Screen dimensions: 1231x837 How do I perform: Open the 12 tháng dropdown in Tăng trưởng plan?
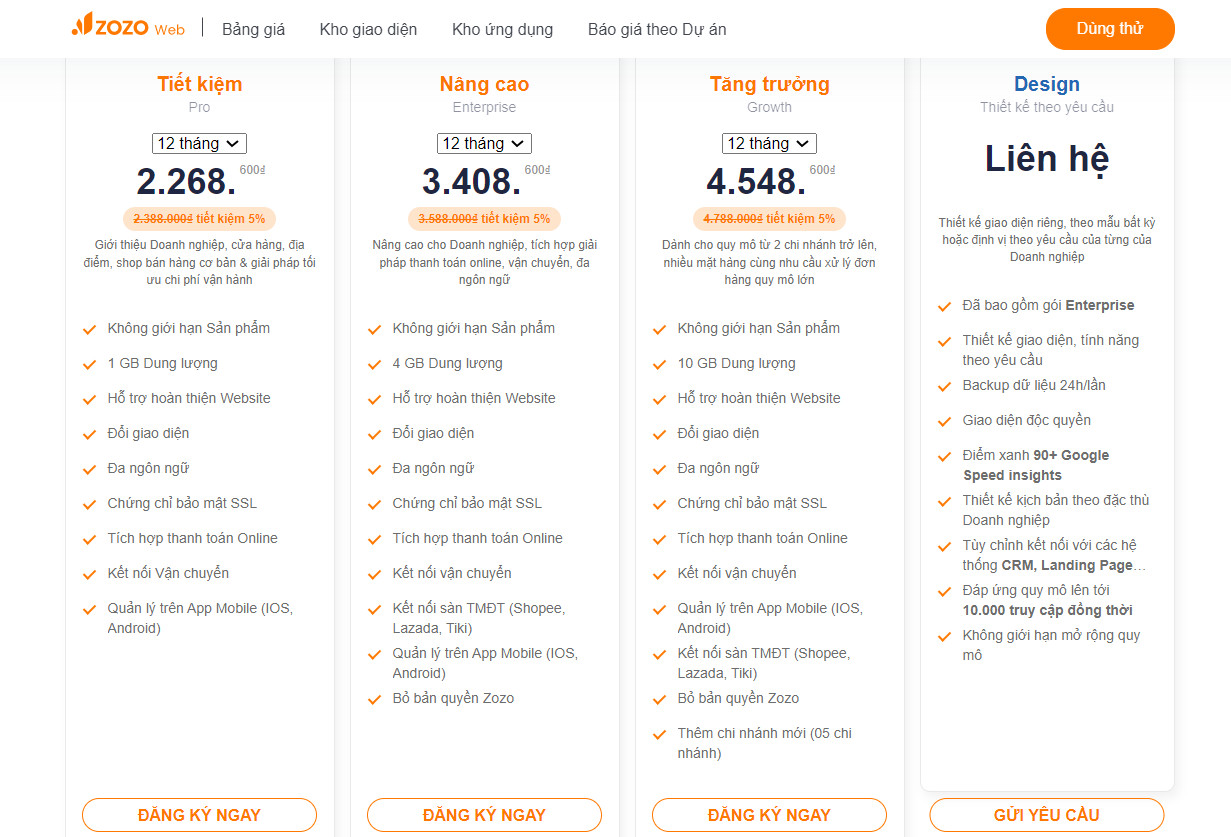click(x=769, y=144)
